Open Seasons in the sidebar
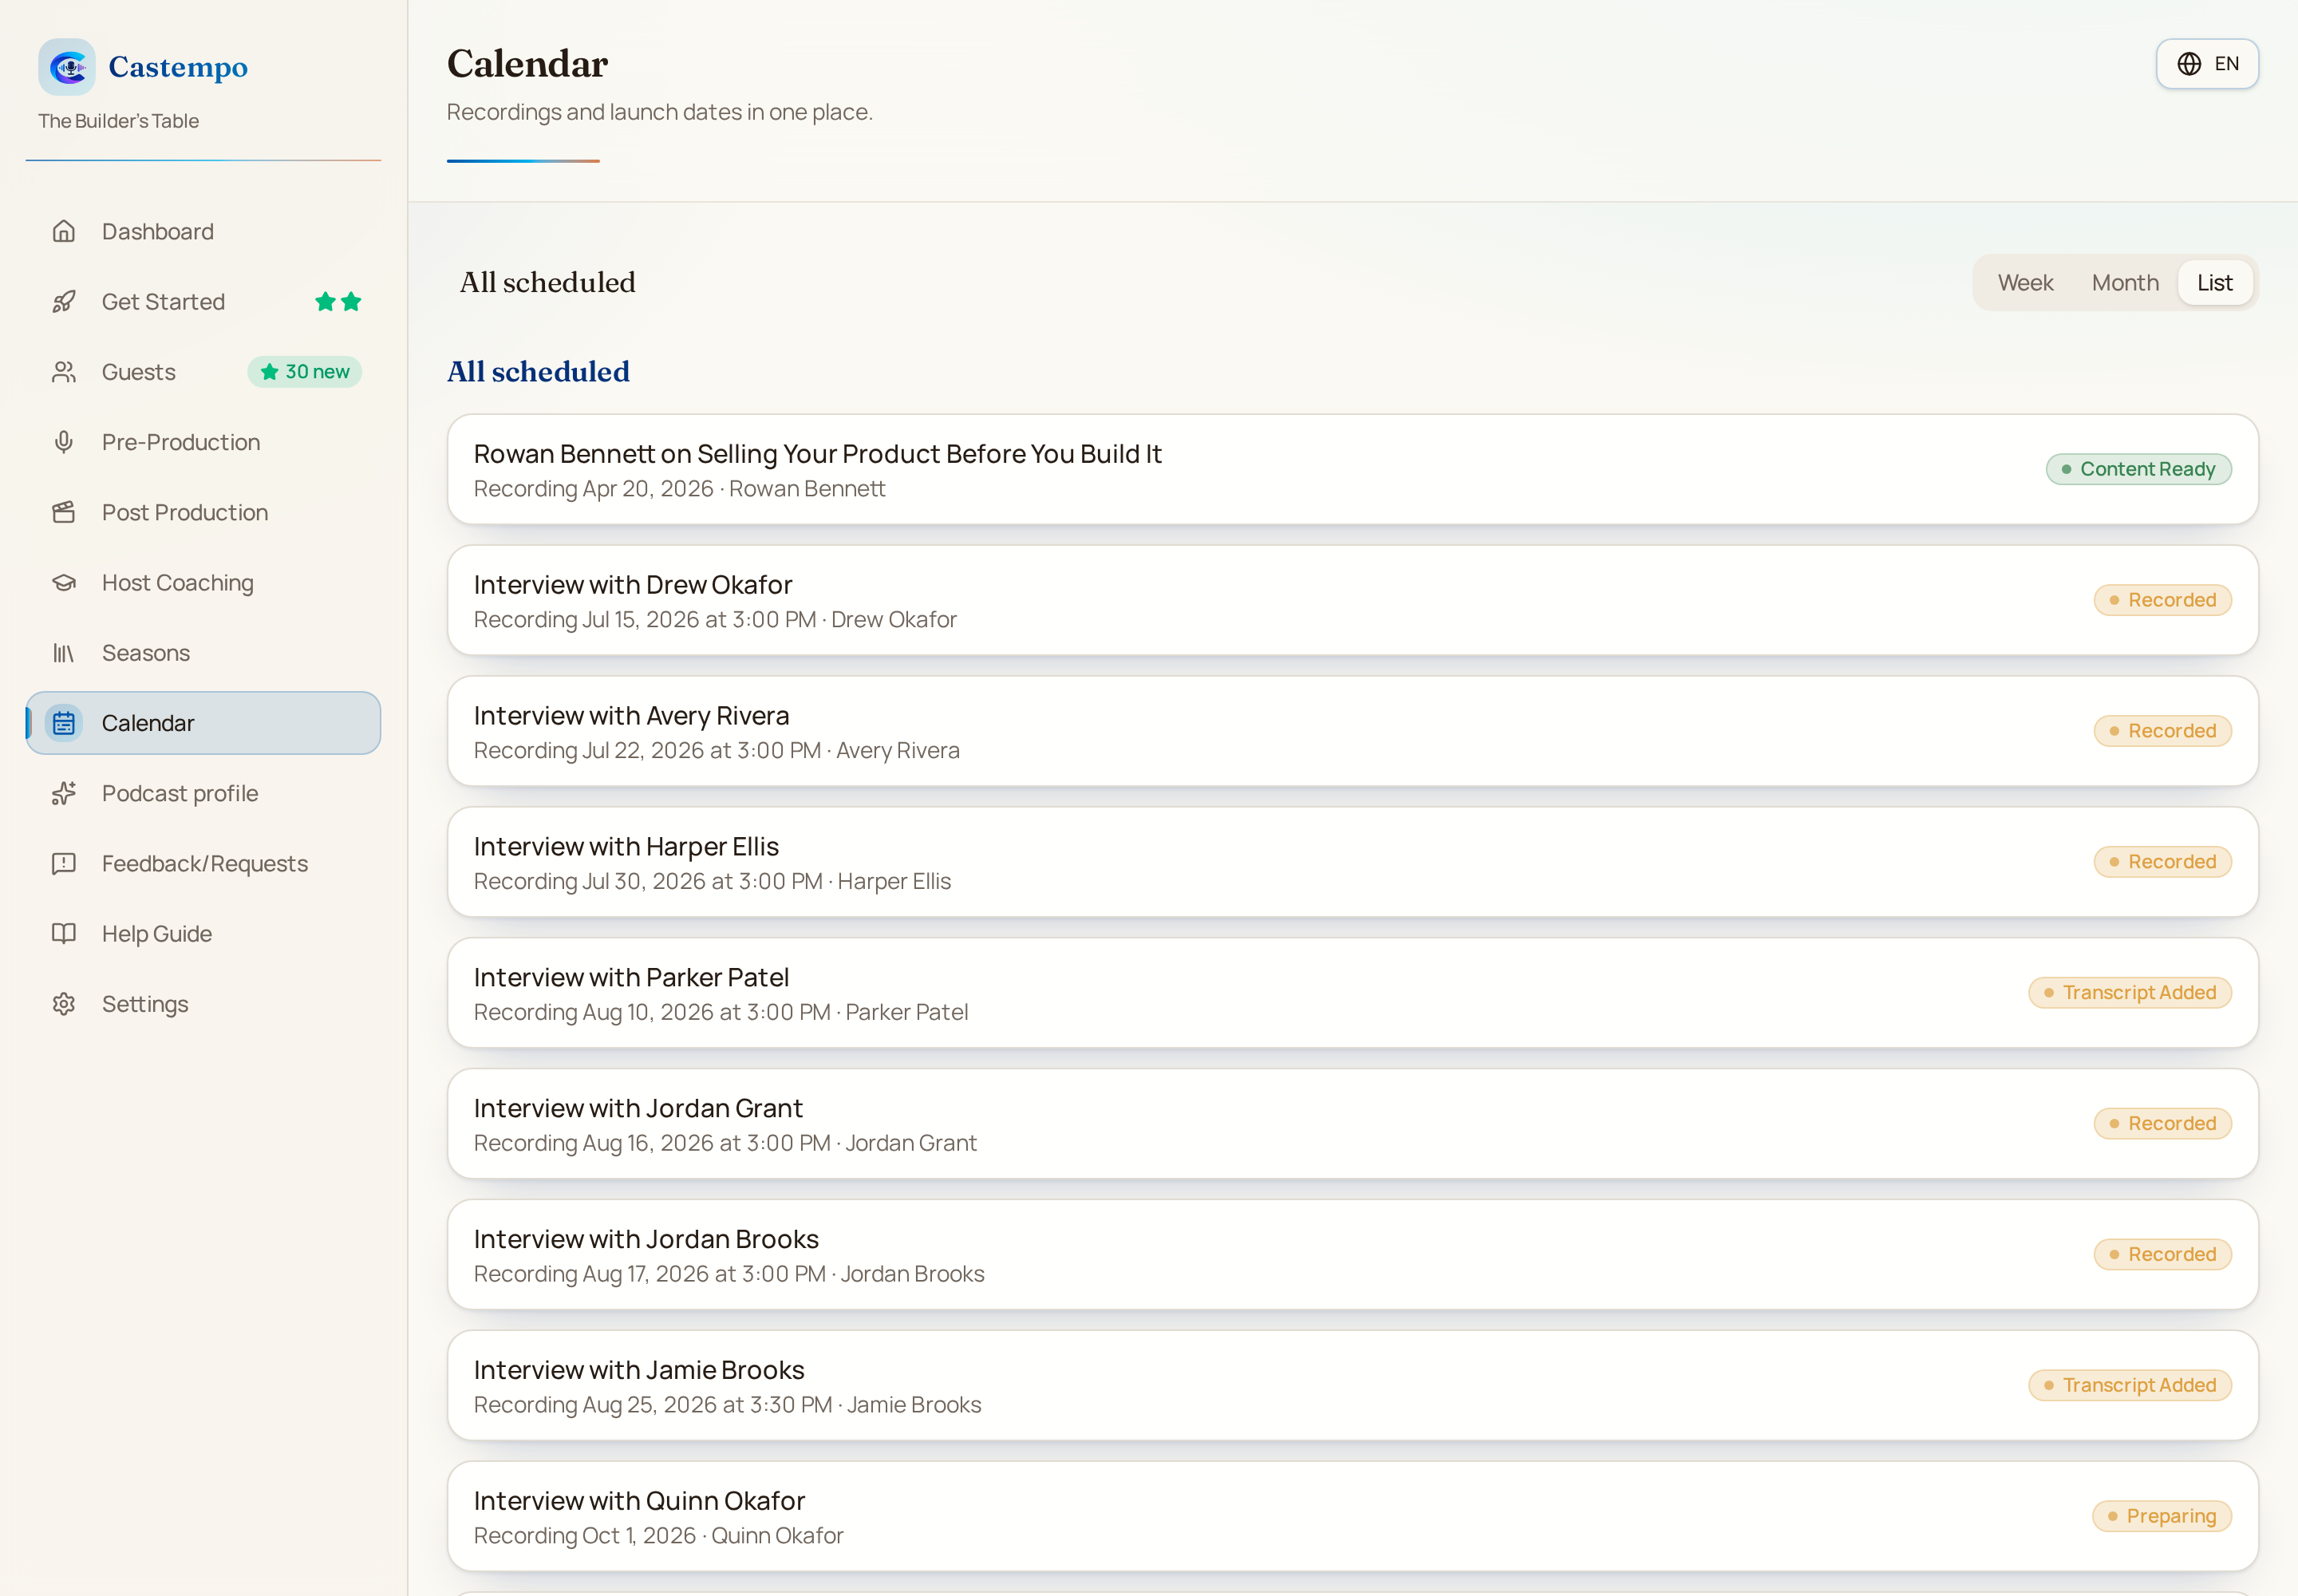Viewport: 2298px width, 1596px height. click(x=203, y=653)
